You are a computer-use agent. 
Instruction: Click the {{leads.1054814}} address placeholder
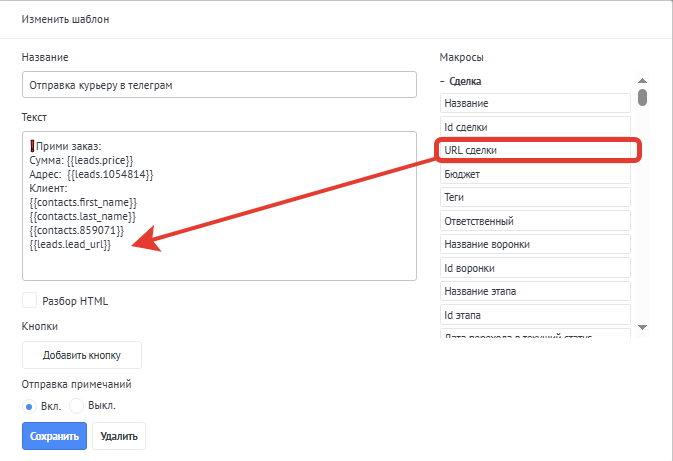point(110,174)
